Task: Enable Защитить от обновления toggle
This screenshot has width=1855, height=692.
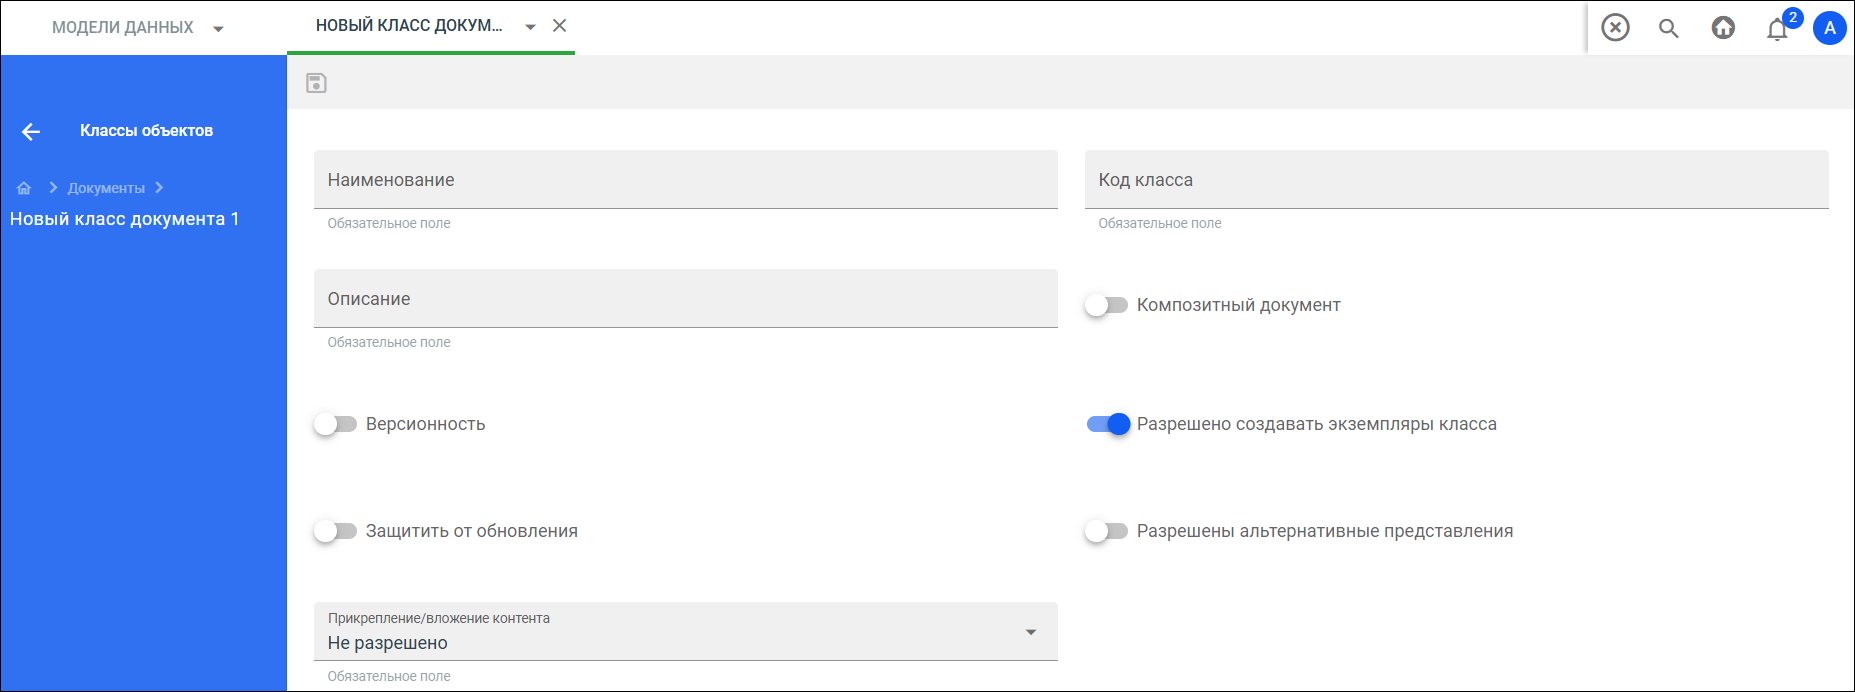Action: pyautogui.click(x=335, y=531)
